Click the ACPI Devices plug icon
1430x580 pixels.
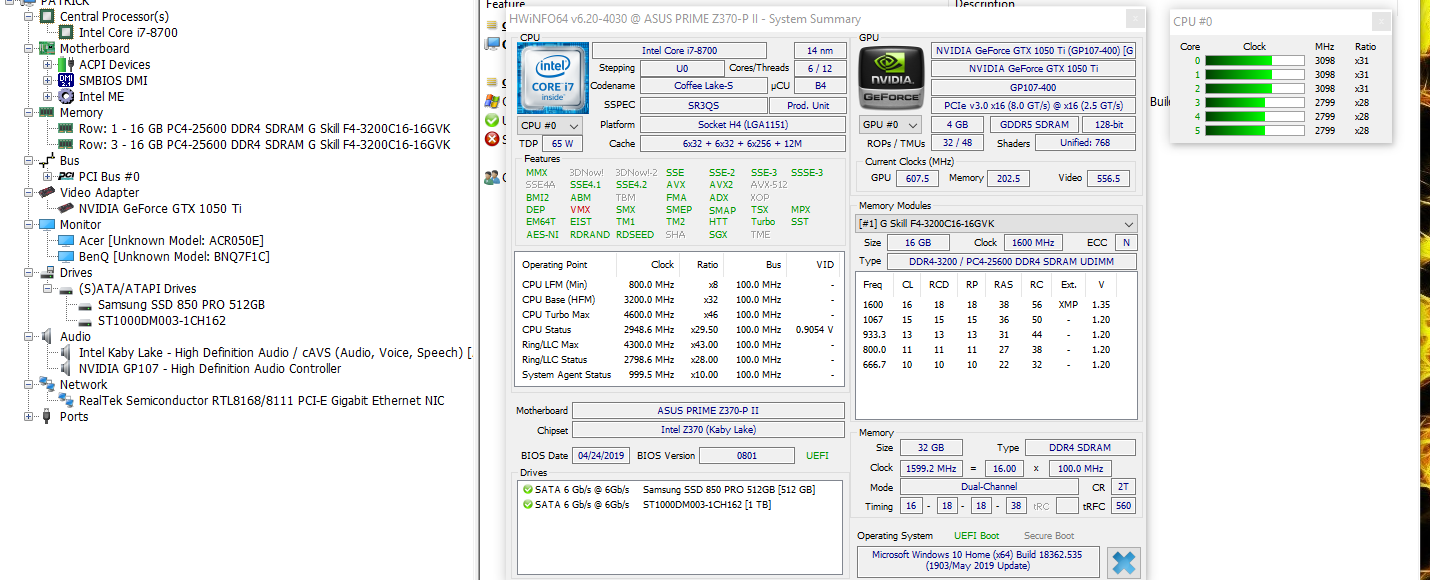(66, 64)
